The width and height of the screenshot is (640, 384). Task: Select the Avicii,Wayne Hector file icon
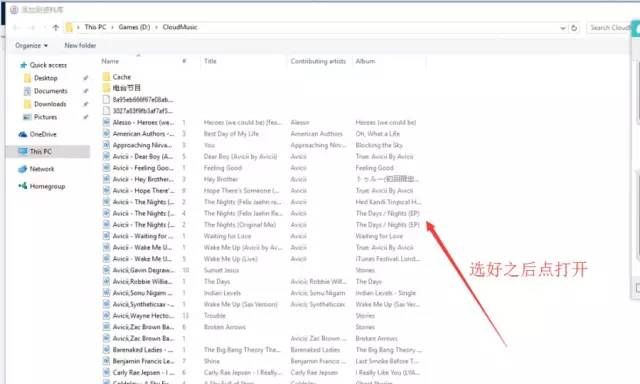107,316
